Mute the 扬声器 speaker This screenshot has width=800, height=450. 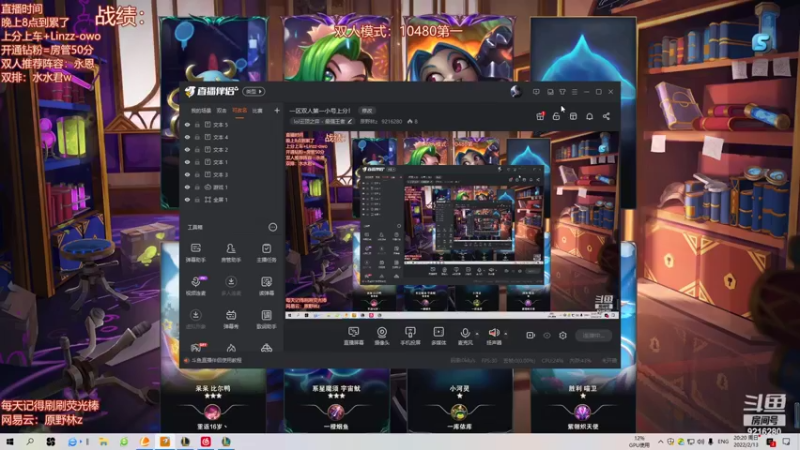[x=493, y=336]
